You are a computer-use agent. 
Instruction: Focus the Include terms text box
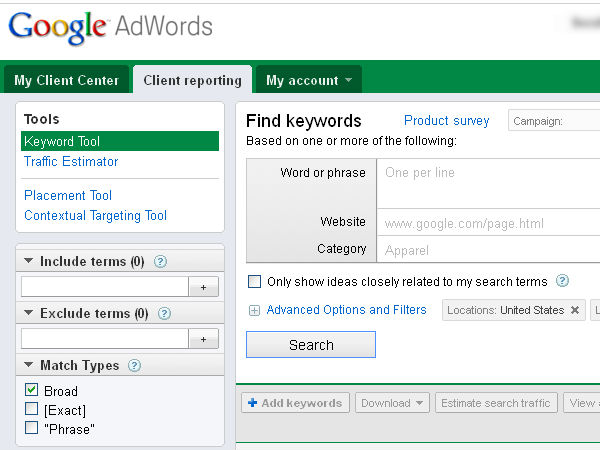pos(105,287)
